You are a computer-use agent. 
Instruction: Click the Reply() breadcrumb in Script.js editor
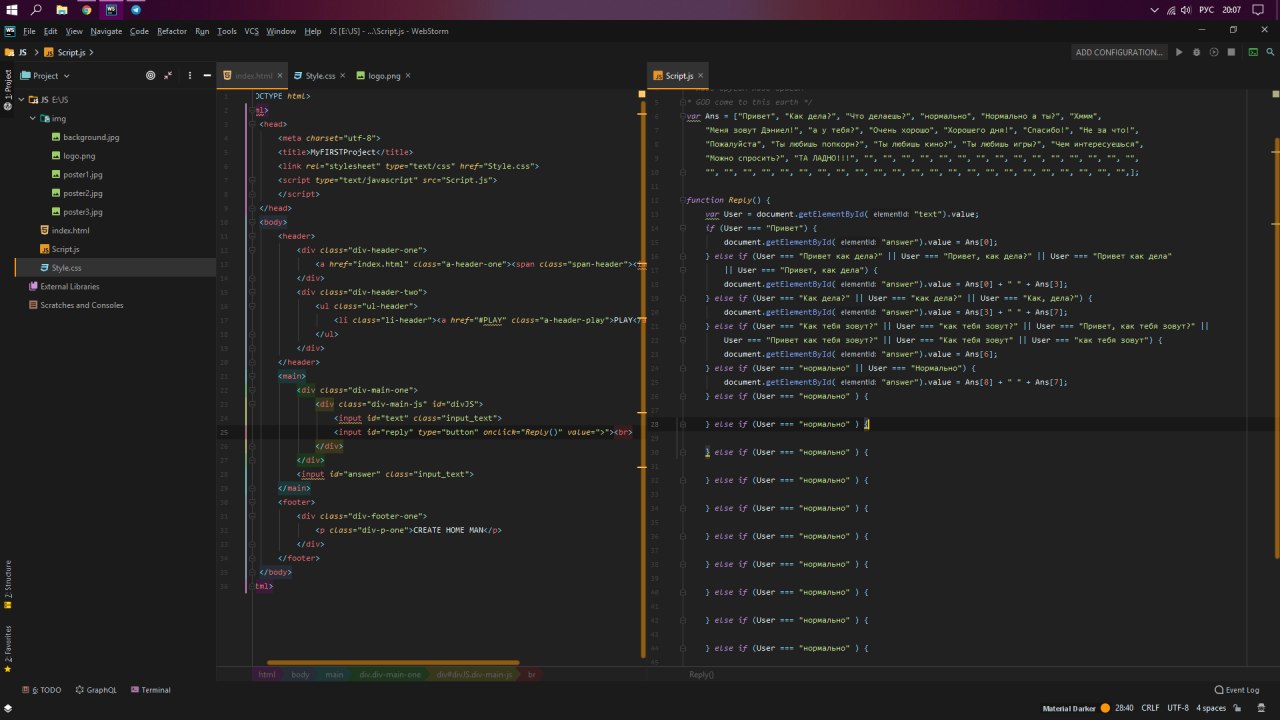click(x=701, y=675)
